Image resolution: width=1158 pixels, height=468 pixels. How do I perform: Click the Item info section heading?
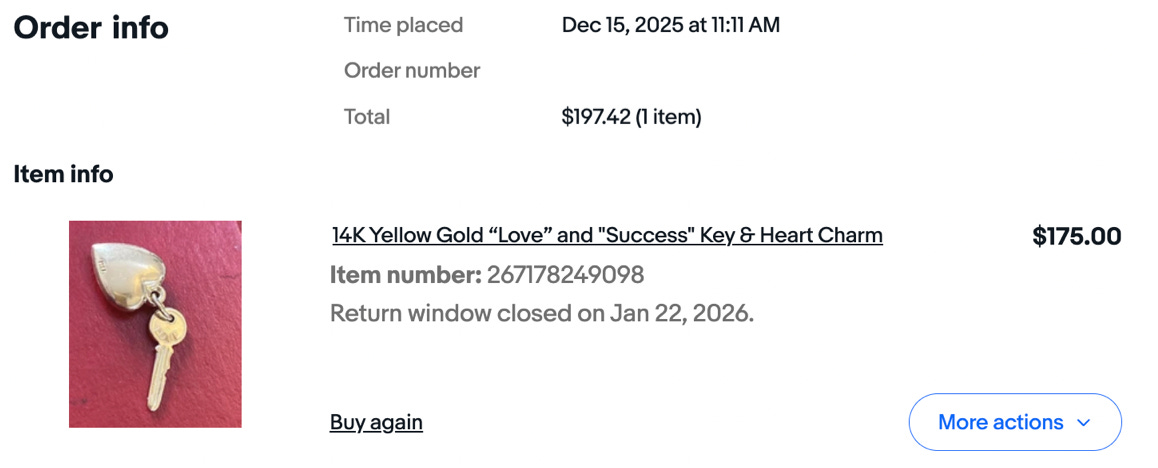63,175
